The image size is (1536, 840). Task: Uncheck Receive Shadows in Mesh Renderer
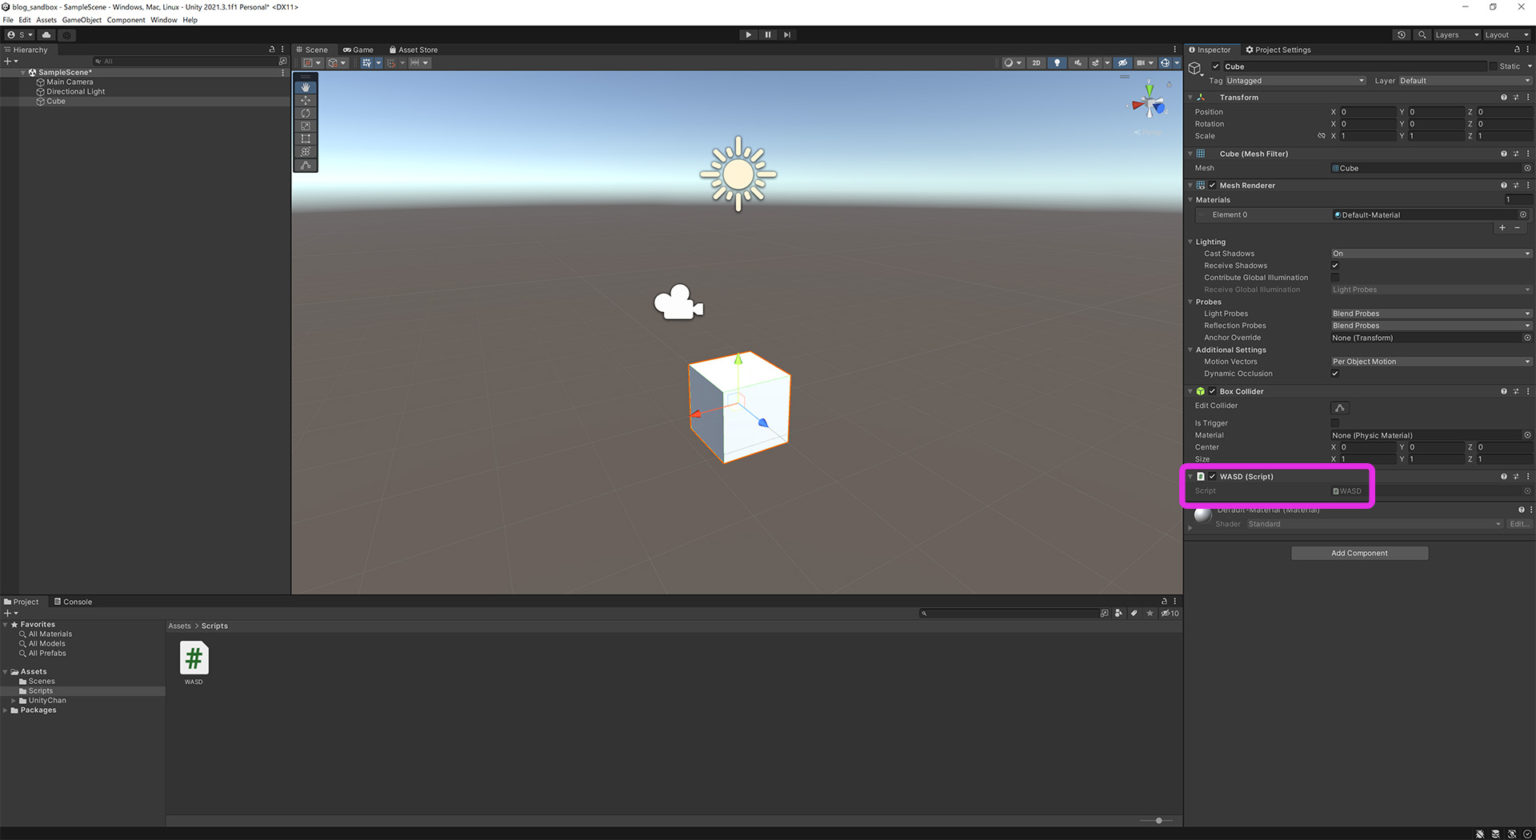(x=1336, y=265)
